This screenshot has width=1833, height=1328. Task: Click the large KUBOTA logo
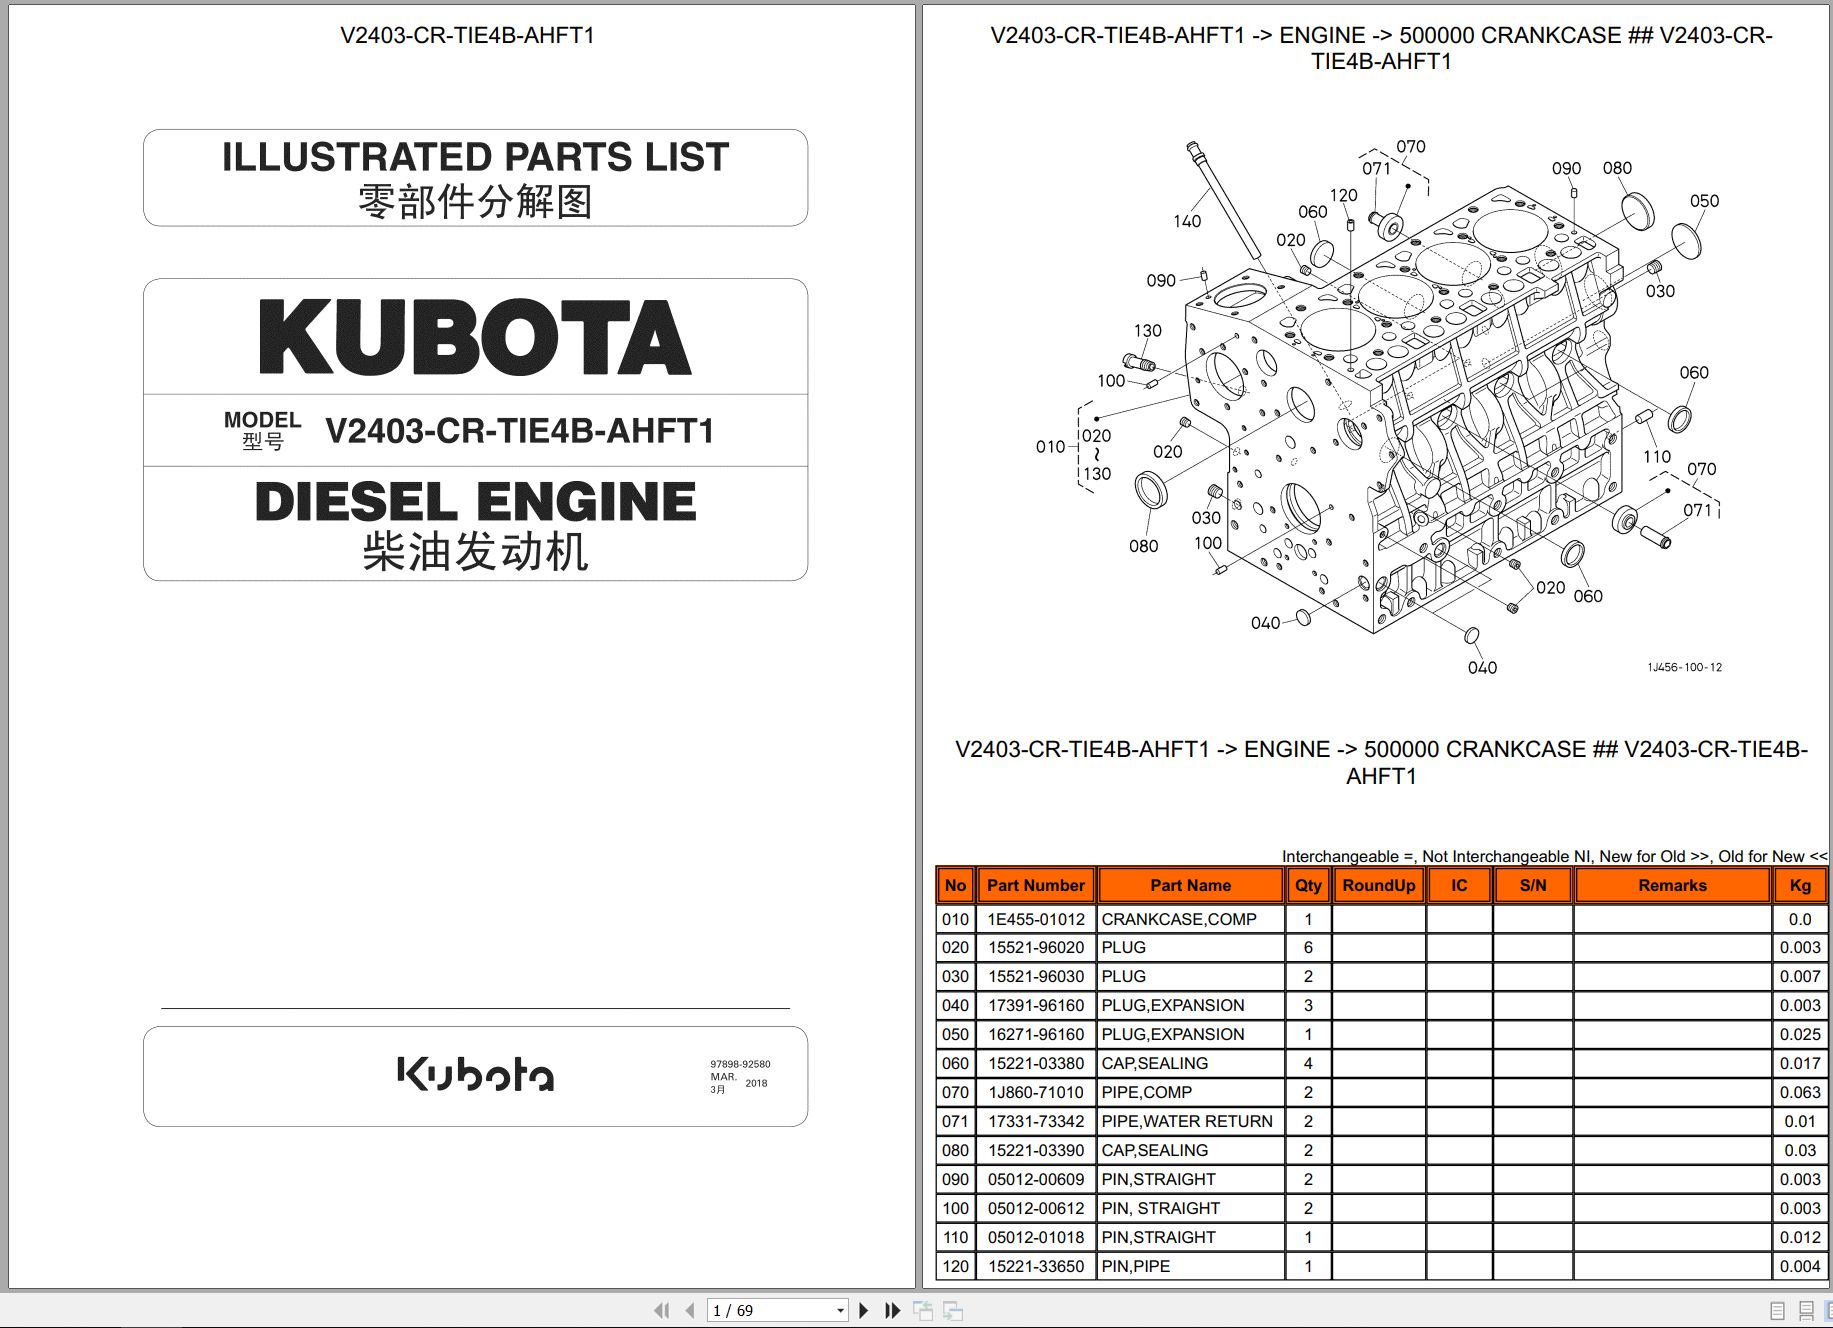(475, 337)
